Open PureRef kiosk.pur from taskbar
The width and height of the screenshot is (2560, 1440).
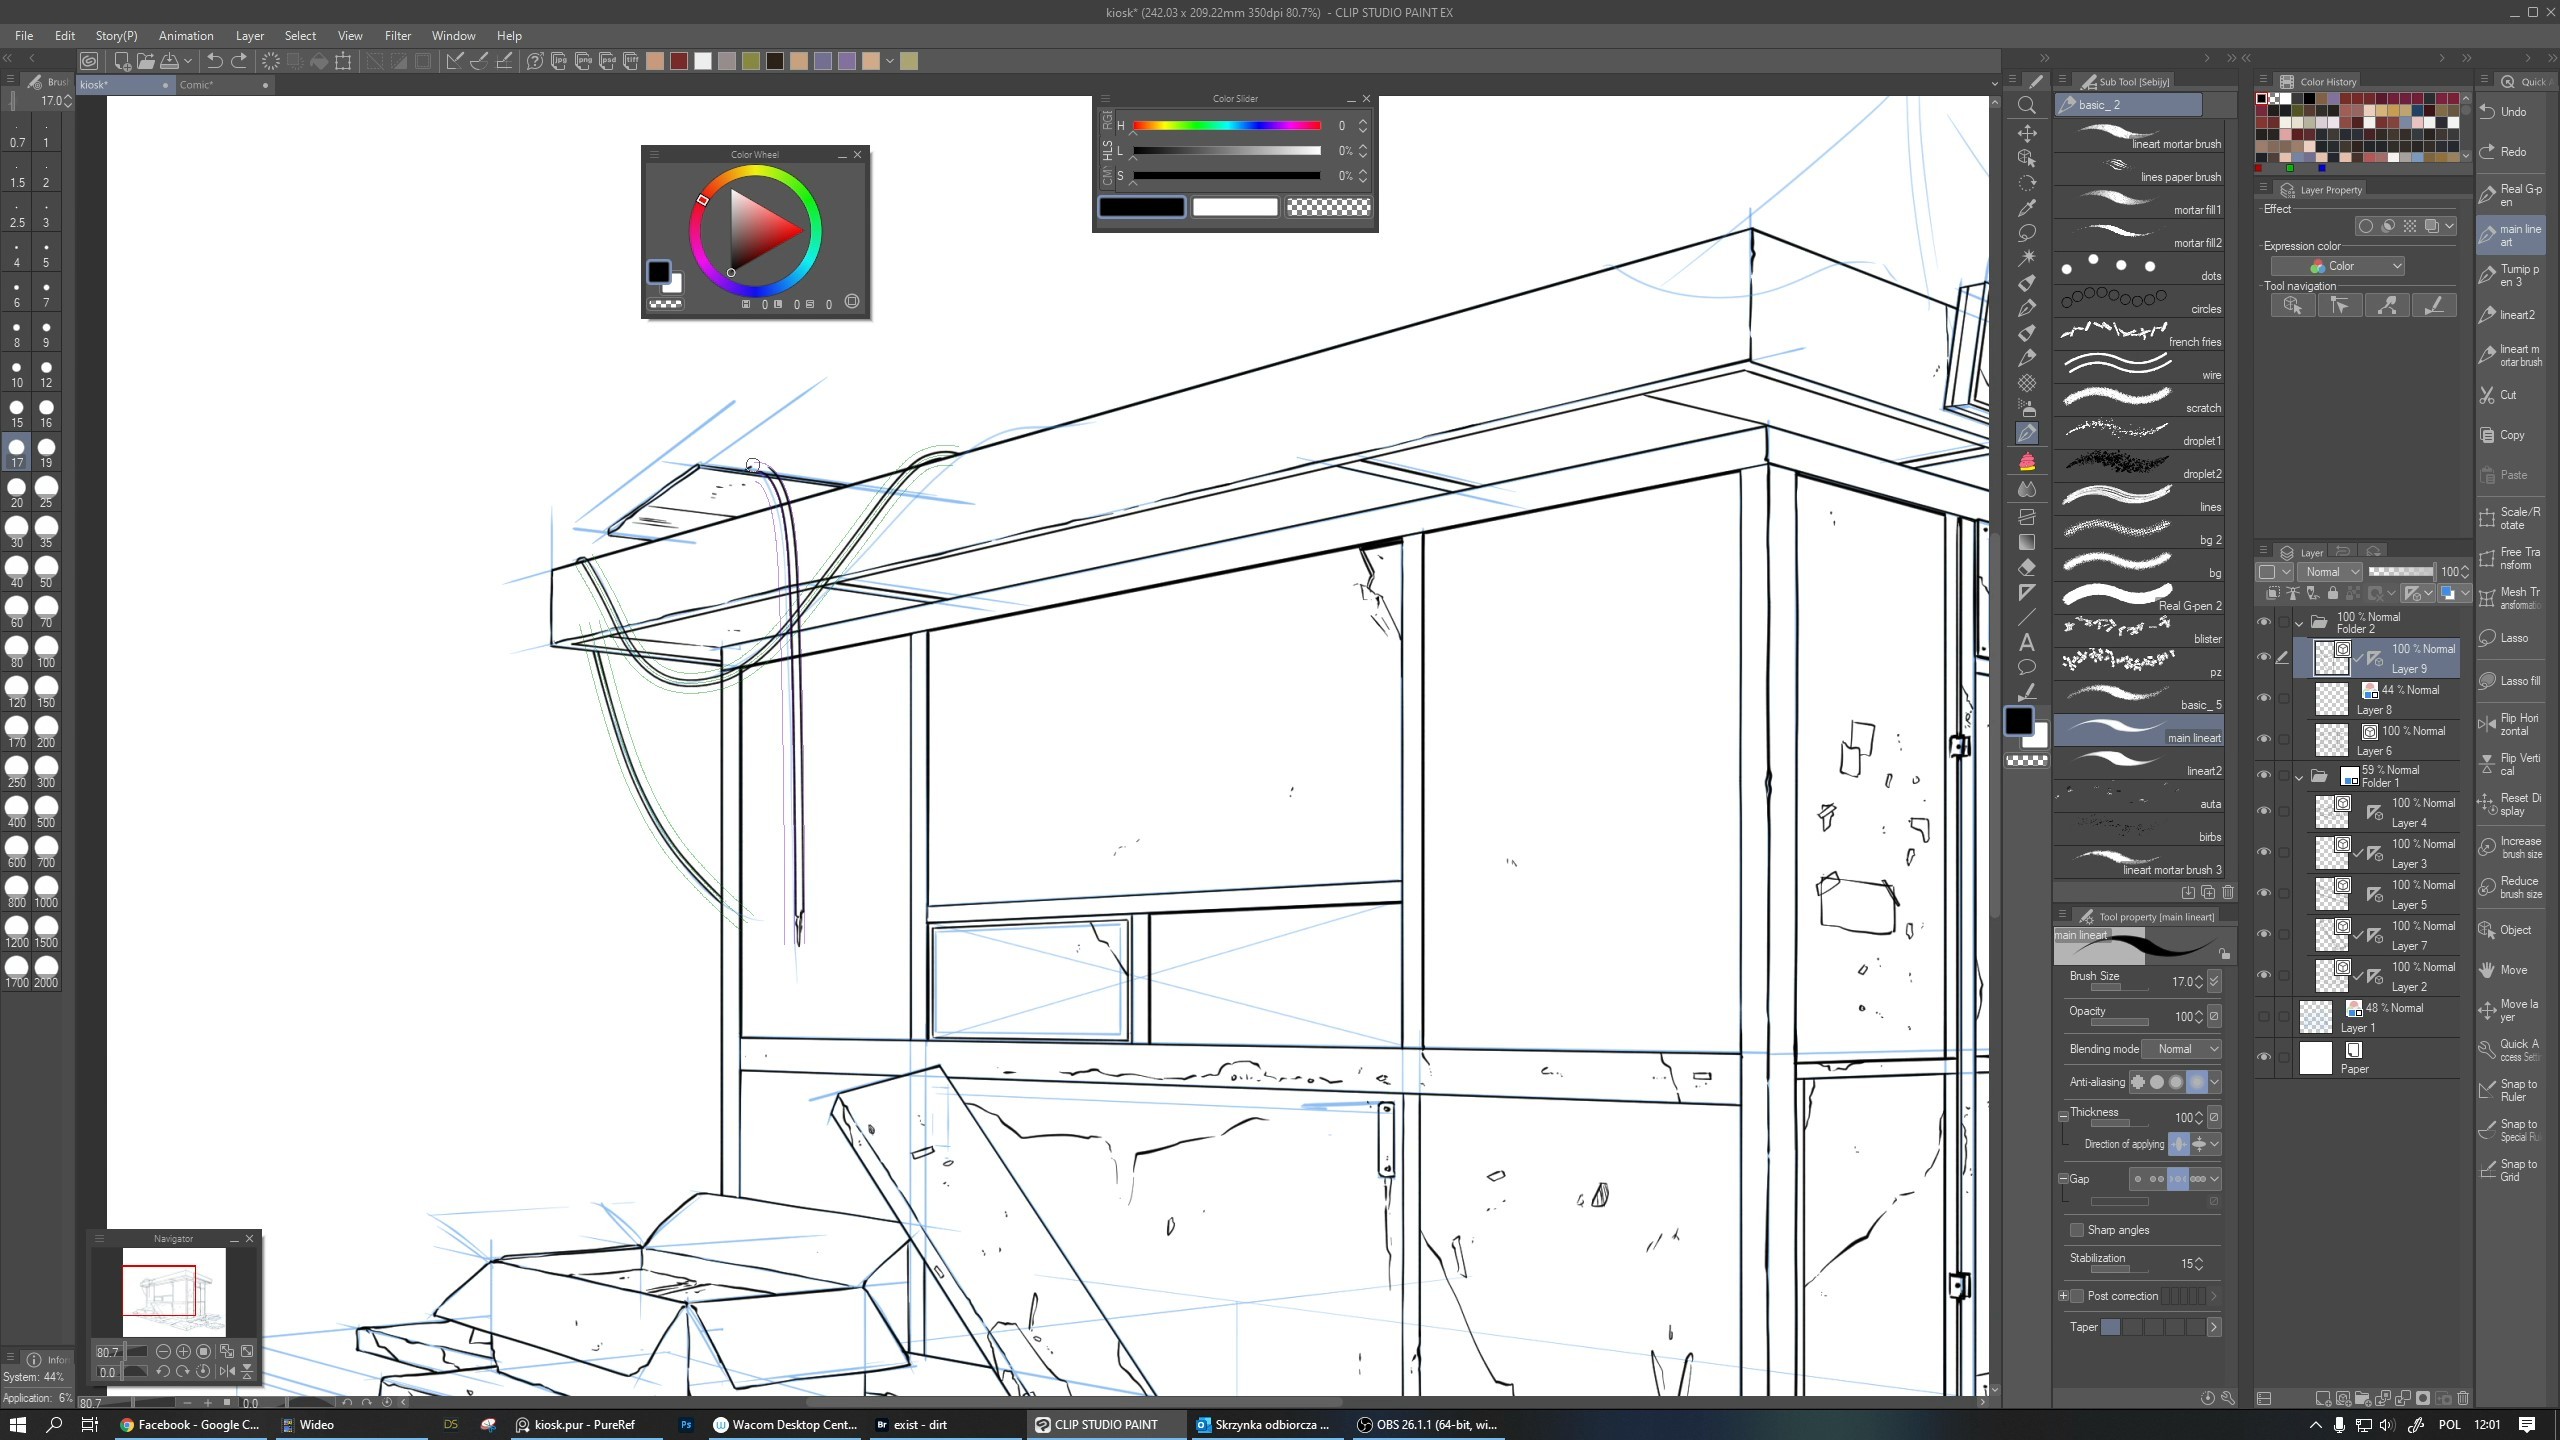pyautogui.click(x=577, y=1425)
